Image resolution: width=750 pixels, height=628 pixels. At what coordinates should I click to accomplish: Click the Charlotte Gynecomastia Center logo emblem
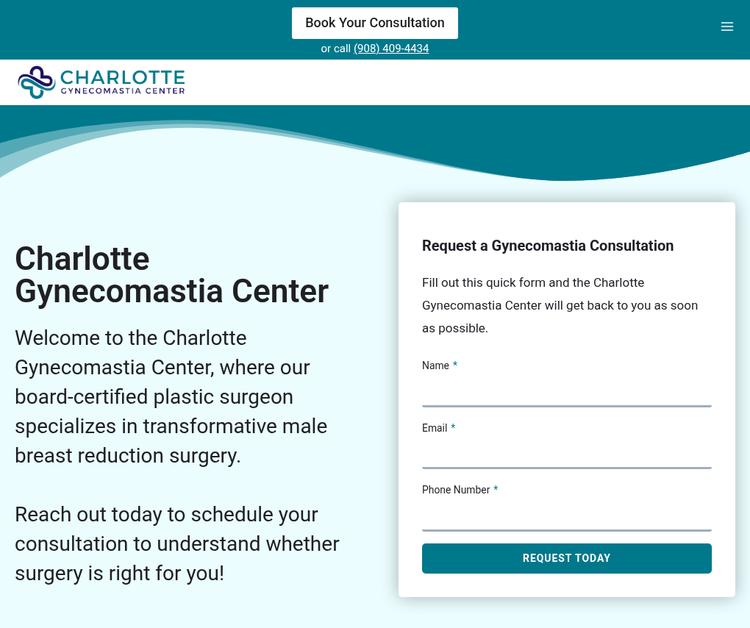tap(37, 82)
